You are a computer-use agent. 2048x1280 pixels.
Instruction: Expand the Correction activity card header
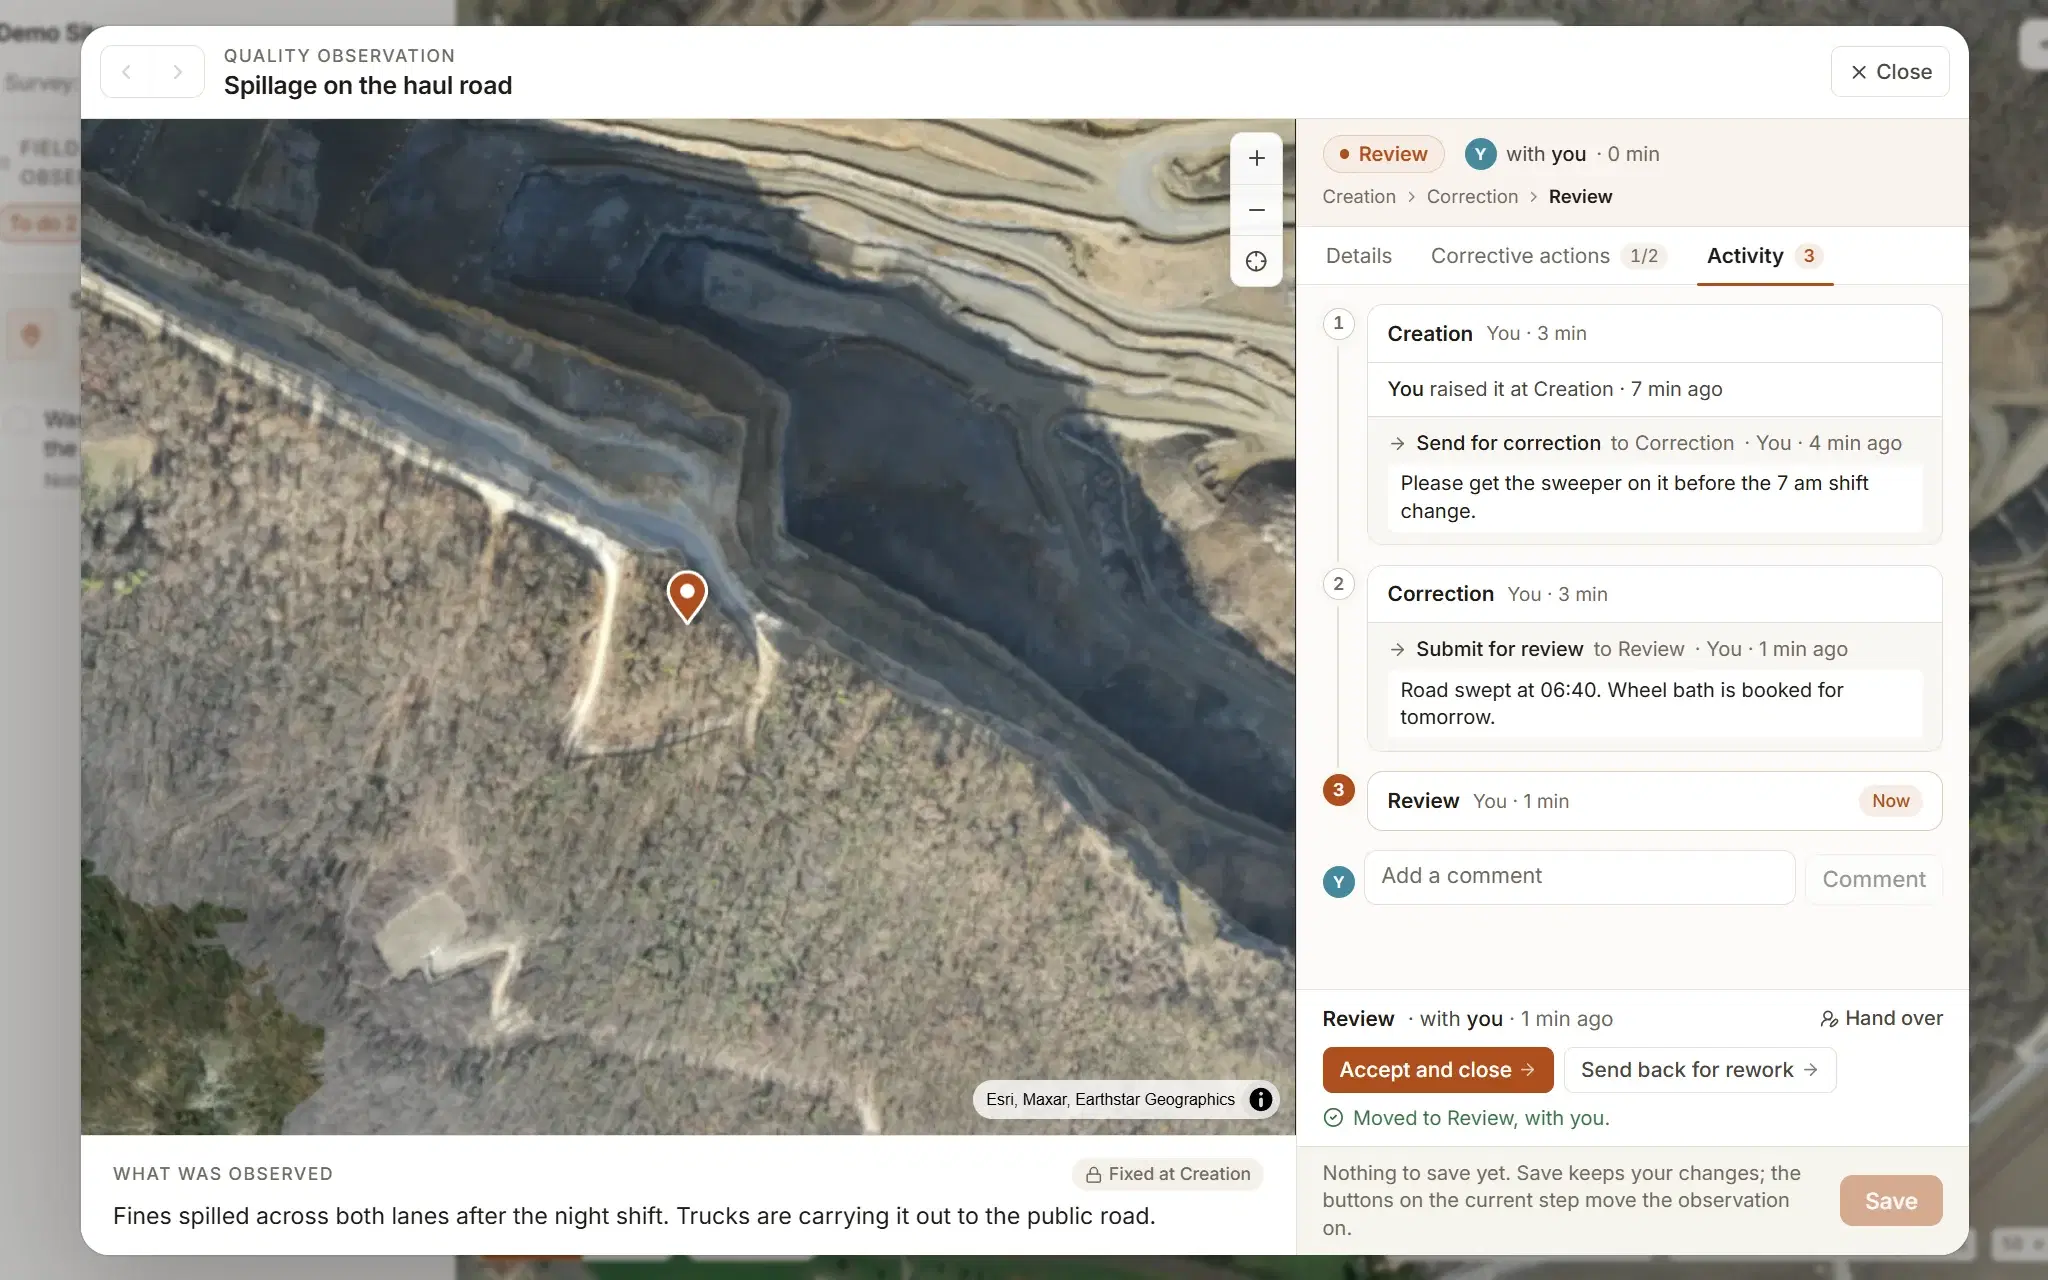point(1654,594)
